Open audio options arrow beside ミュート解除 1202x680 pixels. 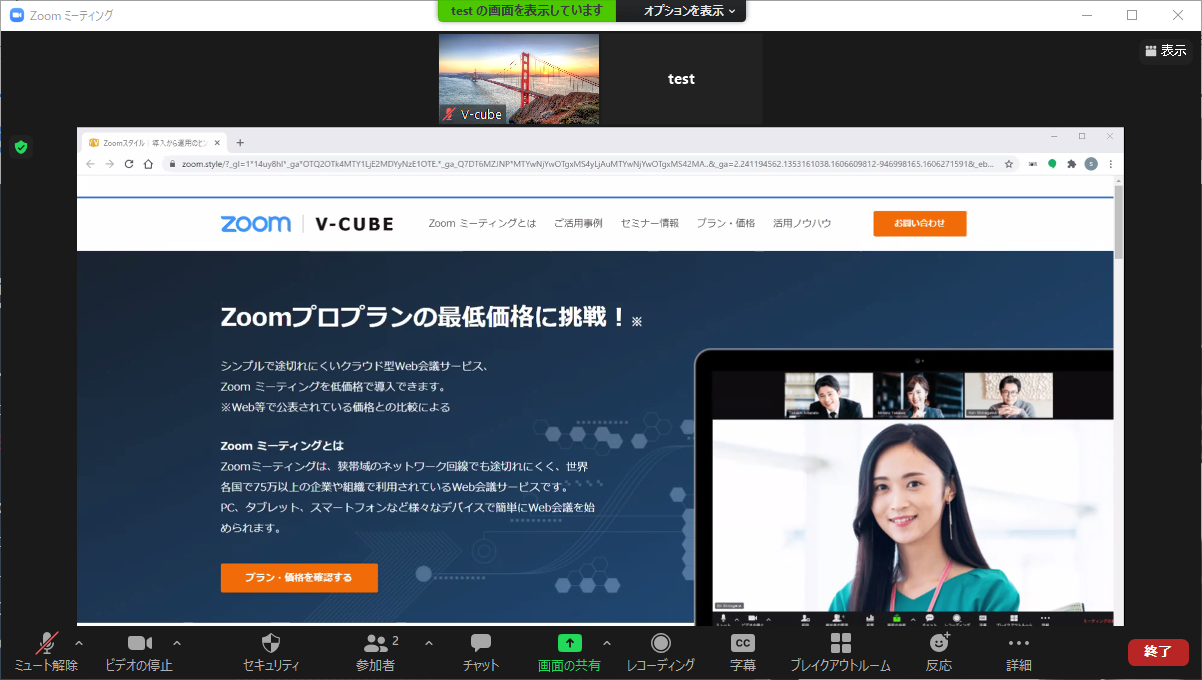pyautogui.click(x=80, y=643)
